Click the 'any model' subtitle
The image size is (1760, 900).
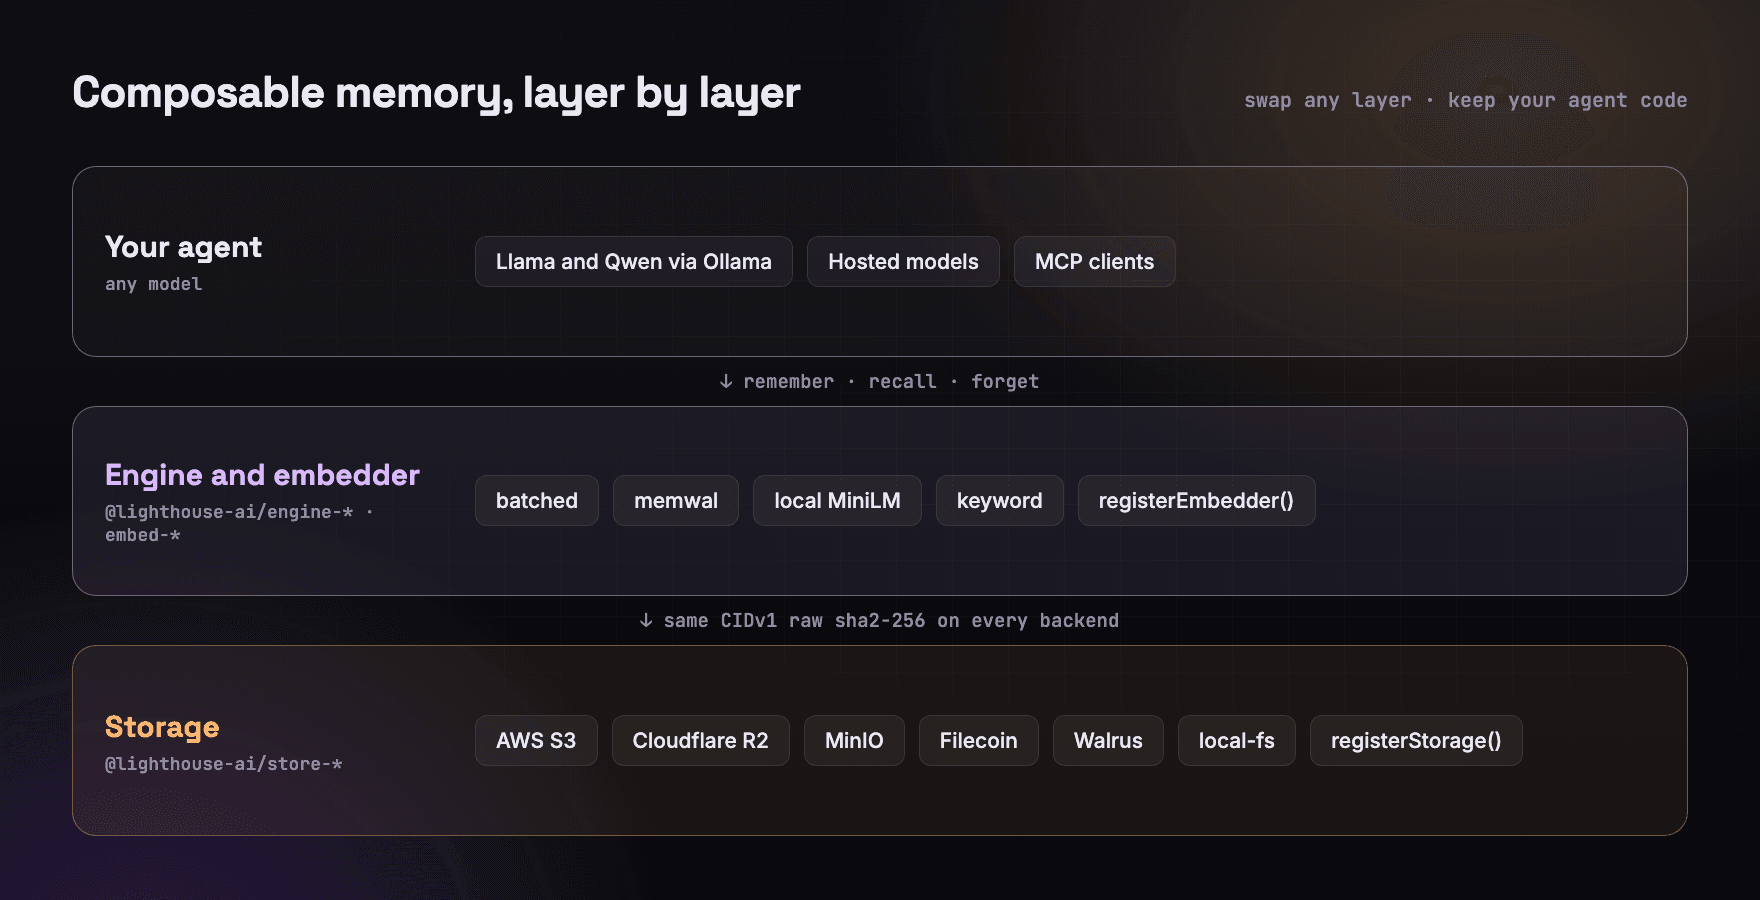[x=153, y=284]
